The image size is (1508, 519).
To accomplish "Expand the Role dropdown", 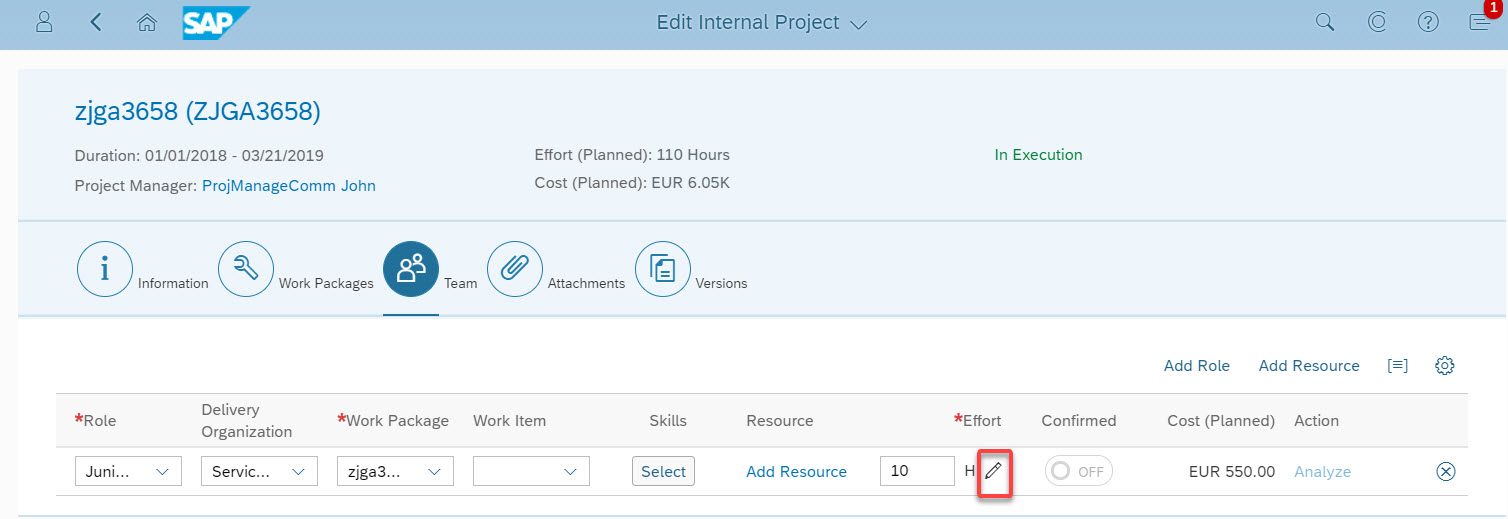I will click(128, 471).
